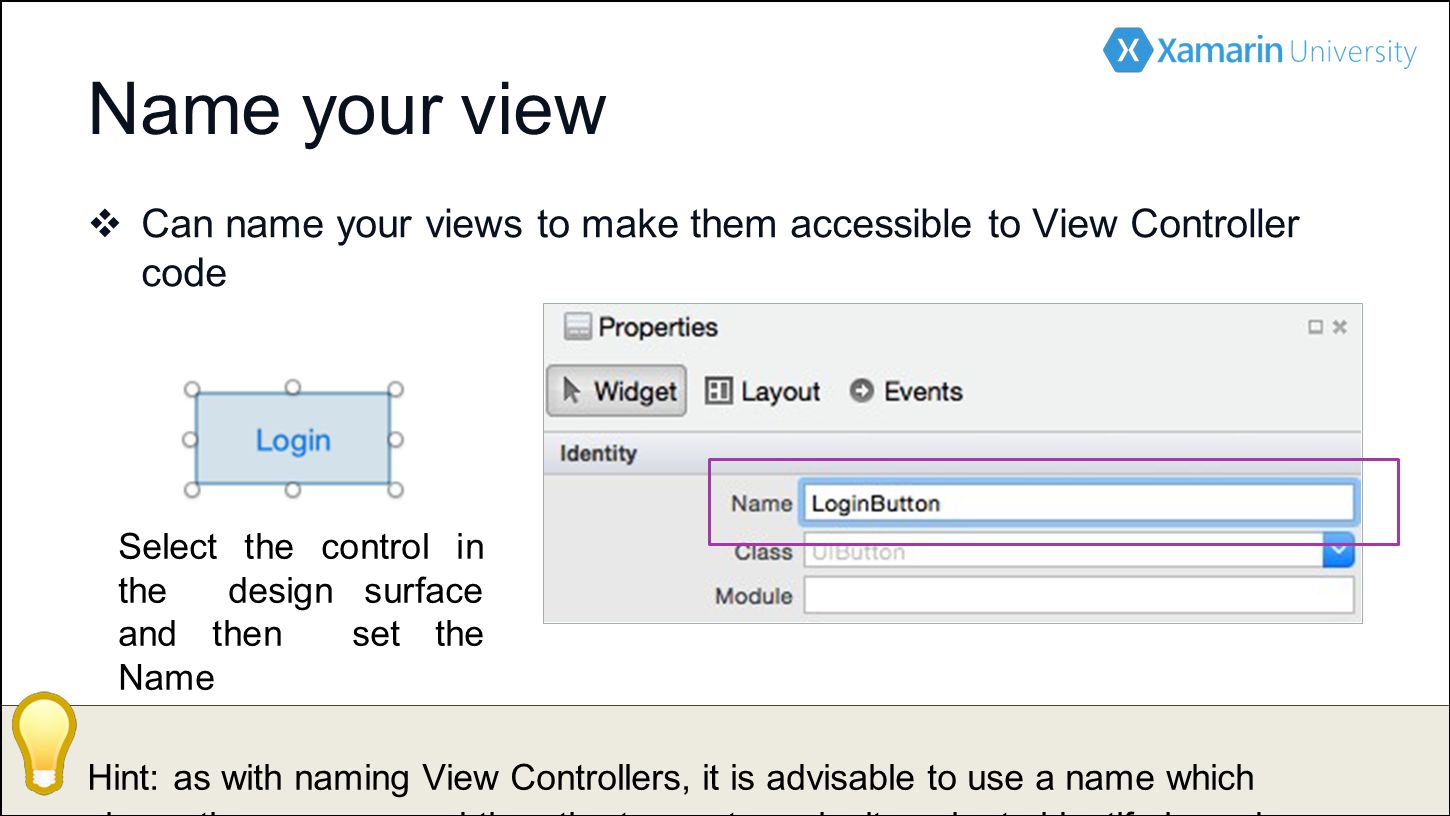
Task: Click the Name field containing LoginButton
Action: [x=1078, y=503]
